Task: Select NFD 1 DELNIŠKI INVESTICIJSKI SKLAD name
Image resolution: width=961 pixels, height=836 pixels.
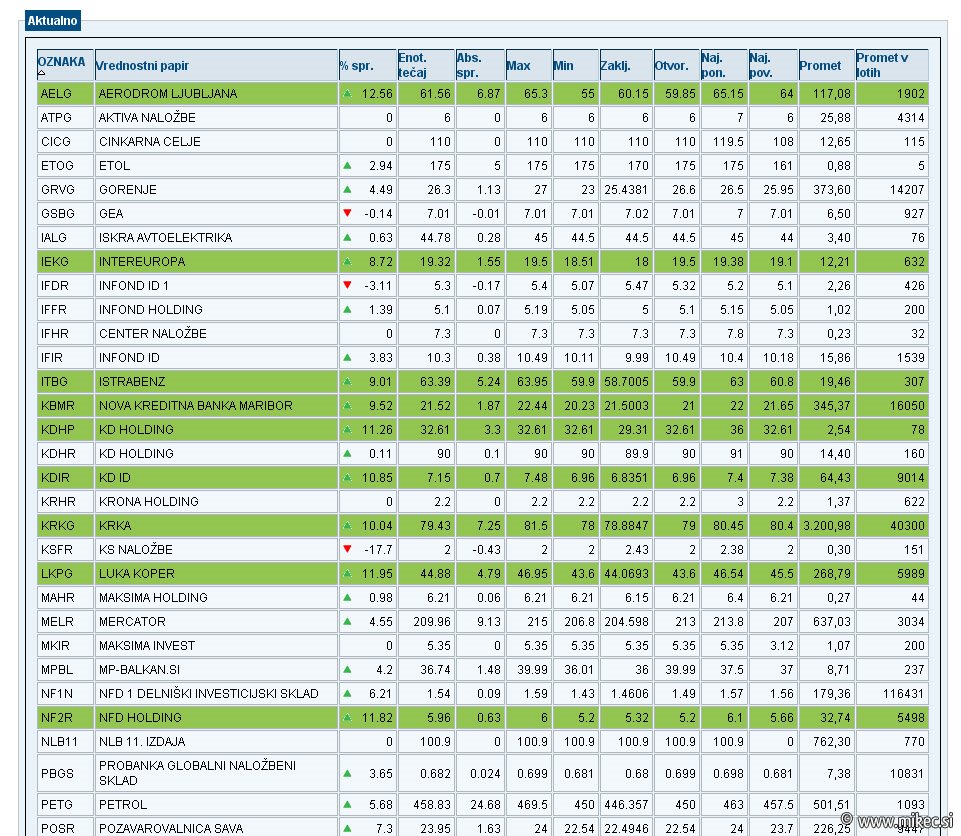Action: [x=208, y=693]
